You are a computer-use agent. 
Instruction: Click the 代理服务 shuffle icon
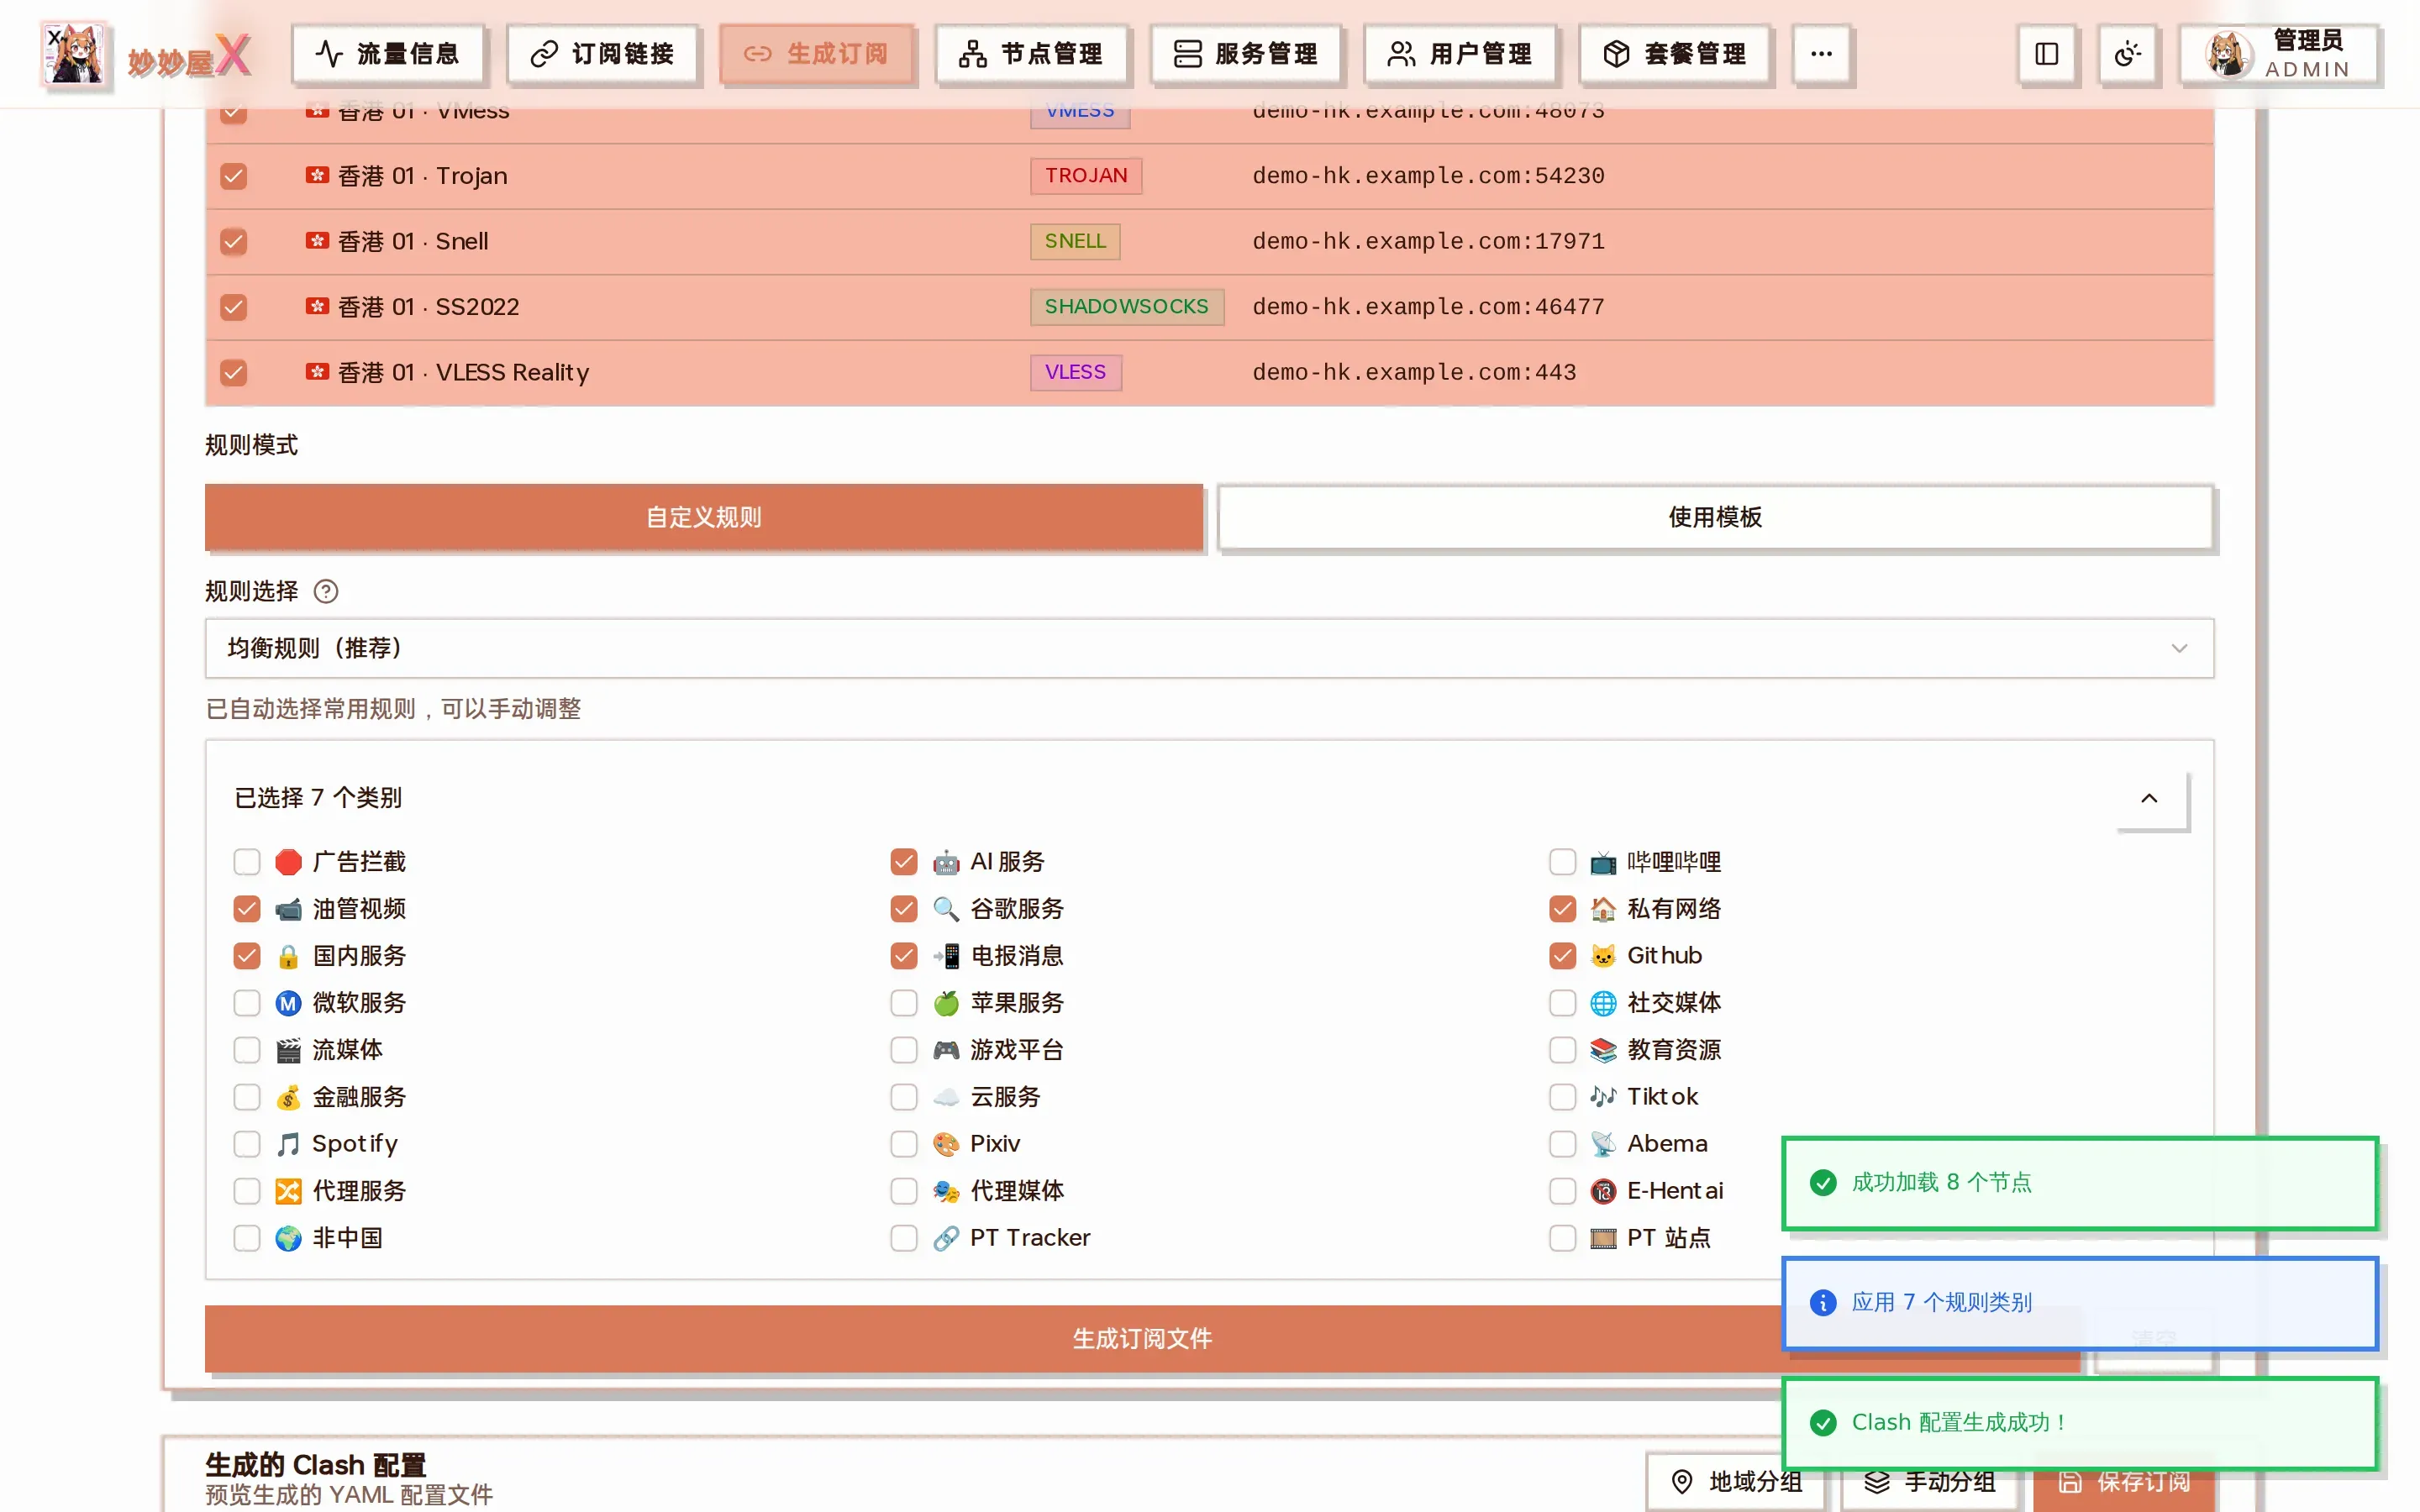pyautogui.click(x=288, y=1190)
